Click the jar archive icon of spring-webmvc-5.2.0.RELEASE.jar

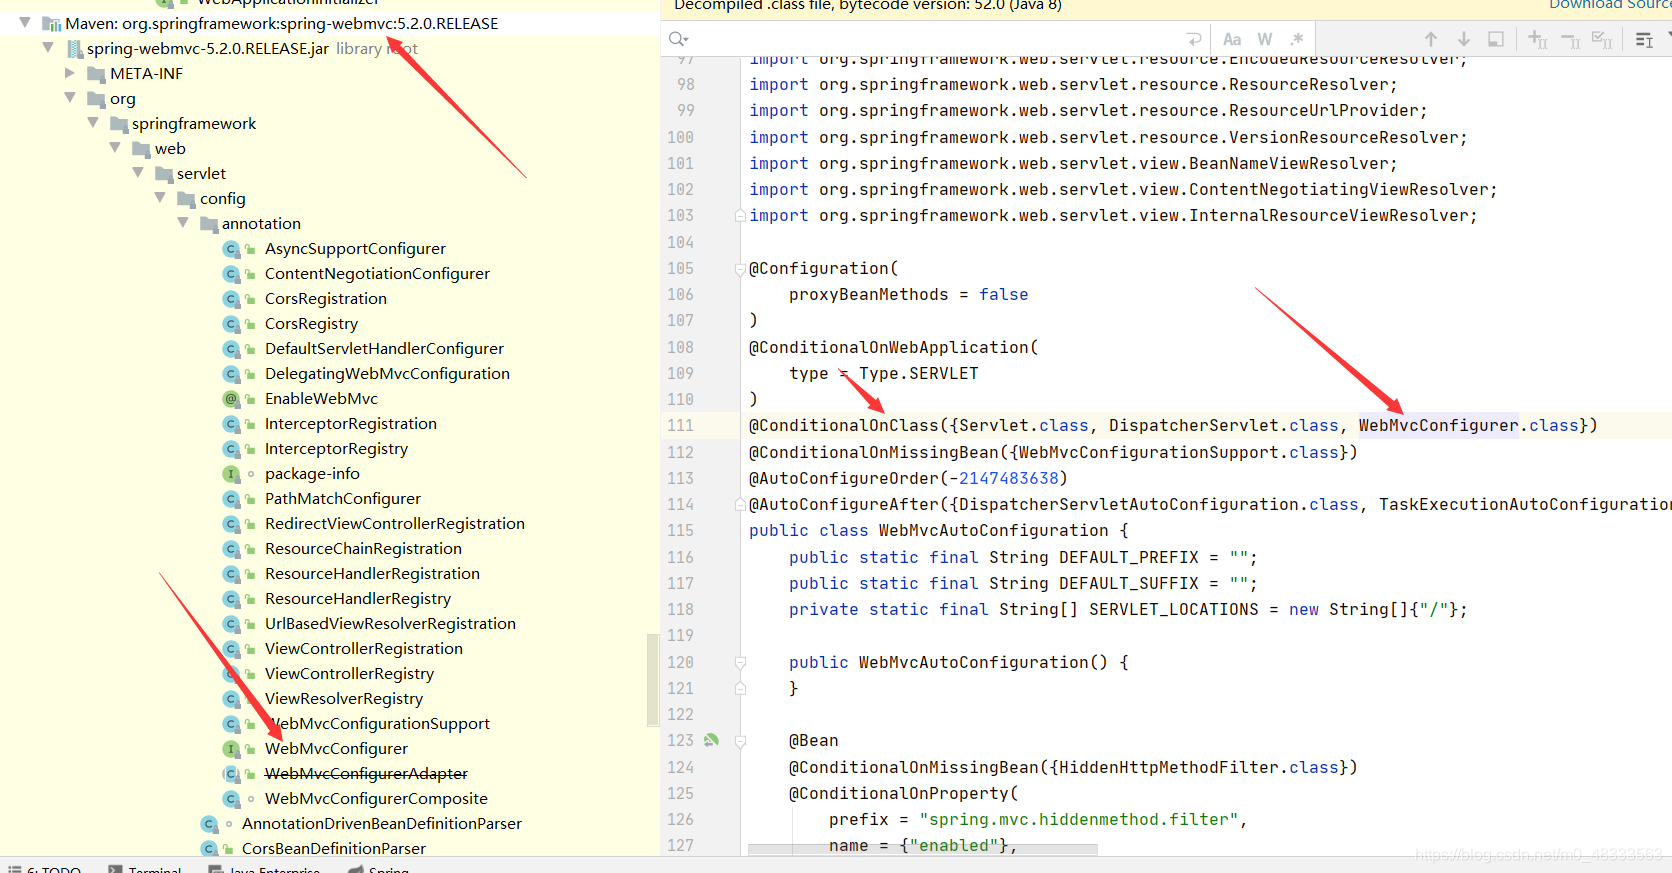(x=75, y=49)
